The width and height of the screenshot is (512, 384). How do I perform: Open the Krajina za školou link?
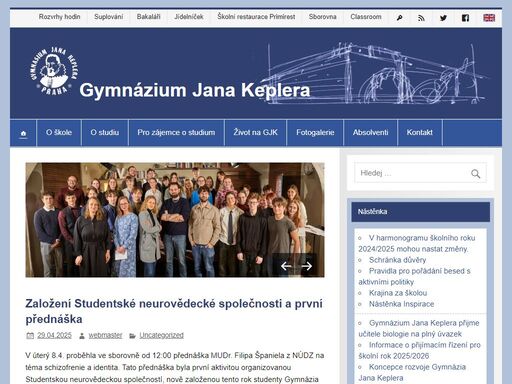point(398,293)
